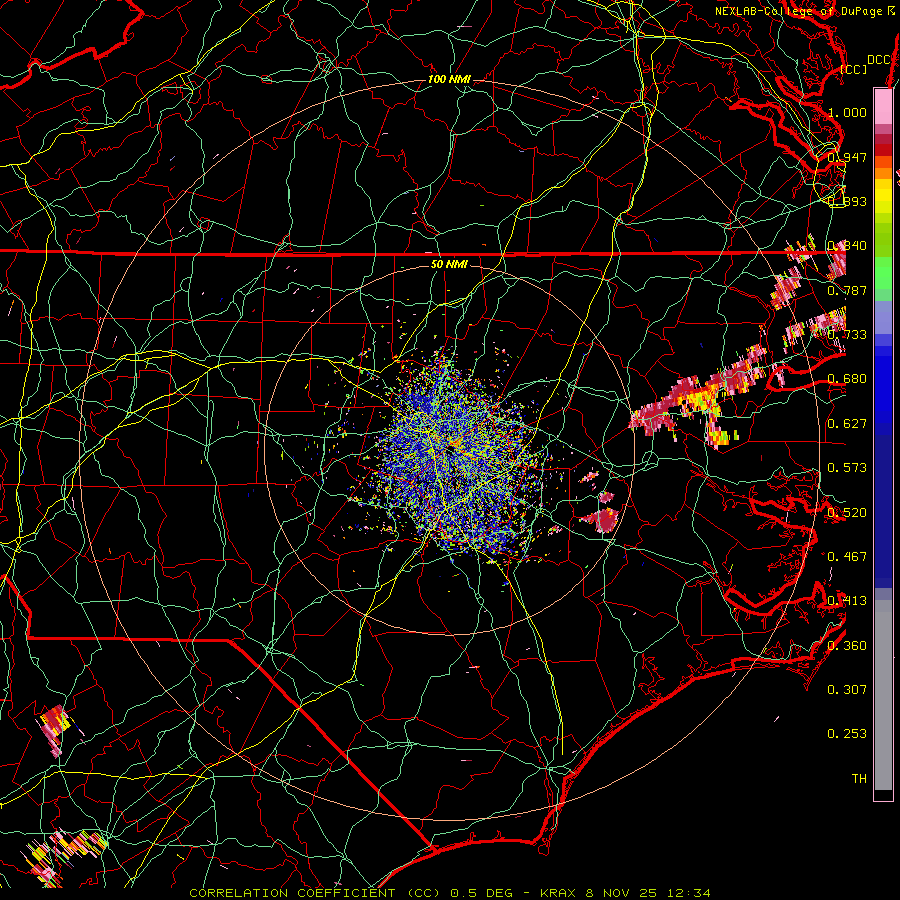Select the 0.307 scale value
The image size is (900, 900).
(847, 689)
